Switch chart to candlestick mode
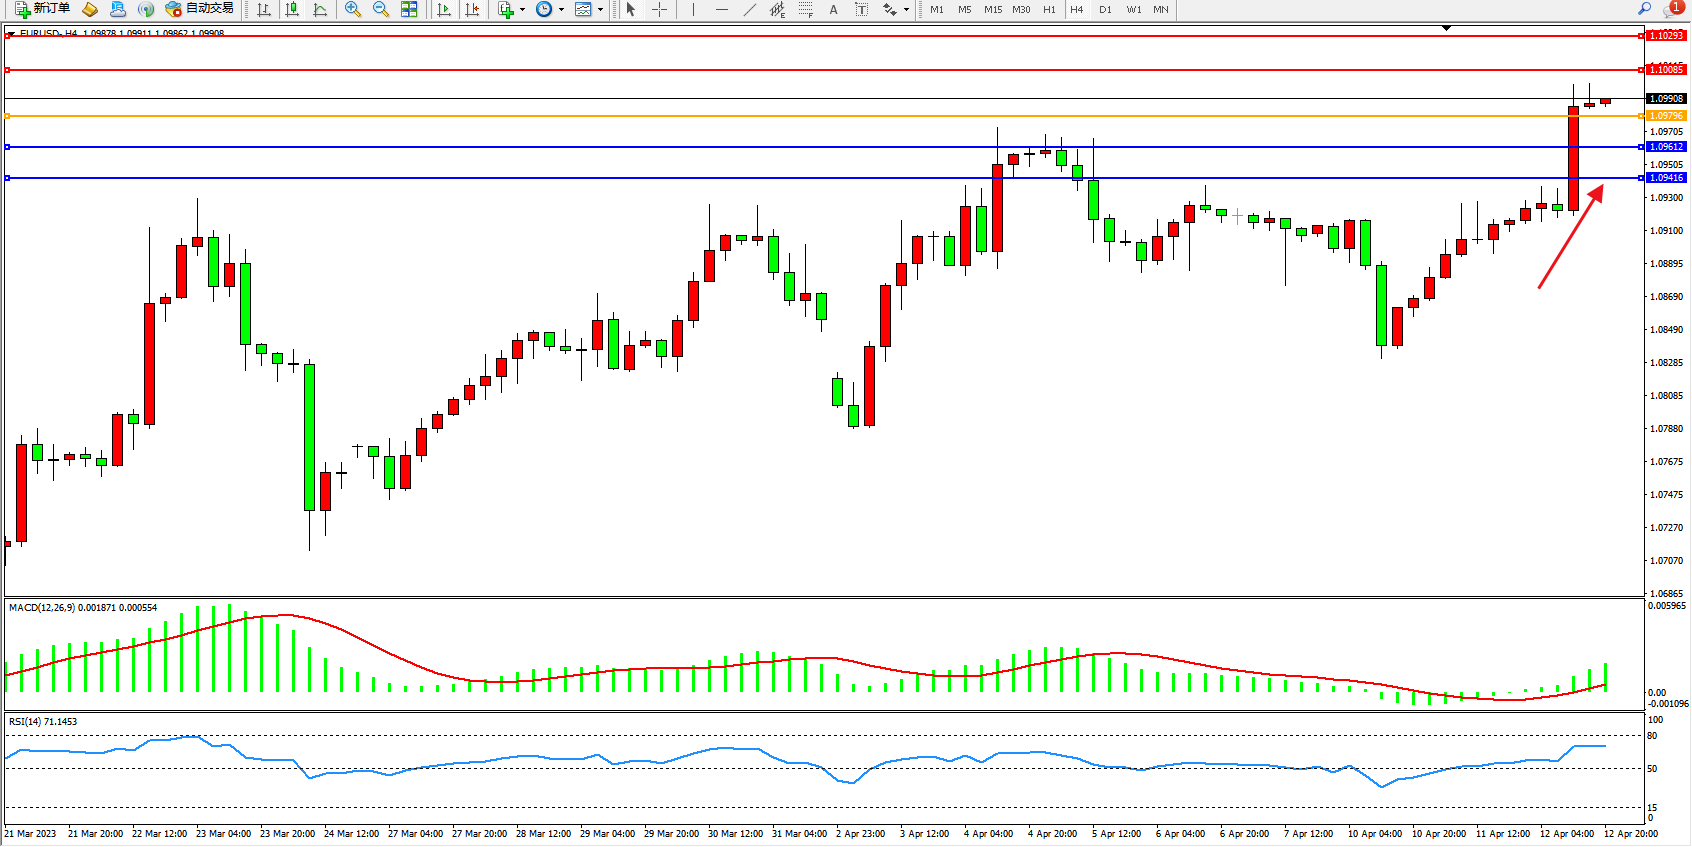This screenshot has height=847, width=1692. [292, 9]
